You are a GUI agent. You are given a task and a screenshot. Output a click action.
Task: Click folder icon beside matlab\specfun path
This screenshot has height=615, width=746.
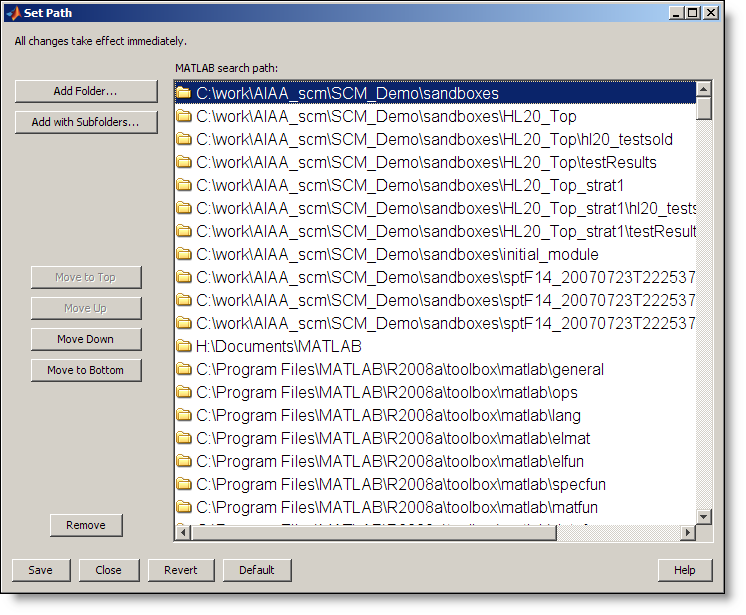pos(184,484)
